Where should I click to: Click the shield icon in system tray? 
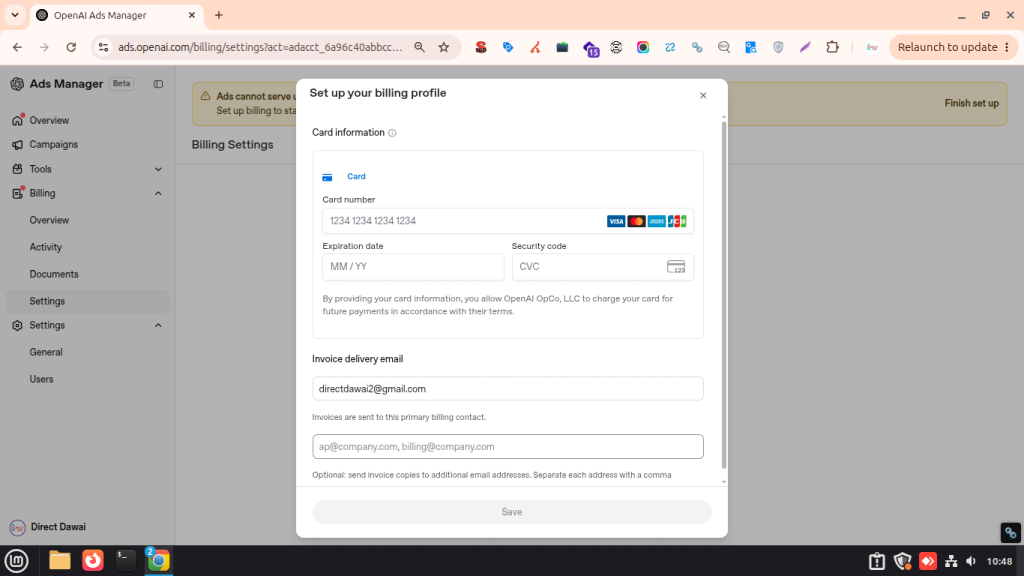903,561
